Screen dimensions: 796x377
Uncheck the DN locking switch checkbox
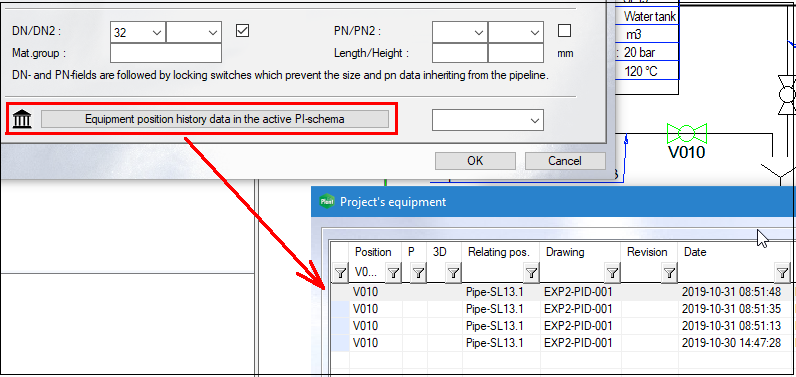click(x=243, y=31)
